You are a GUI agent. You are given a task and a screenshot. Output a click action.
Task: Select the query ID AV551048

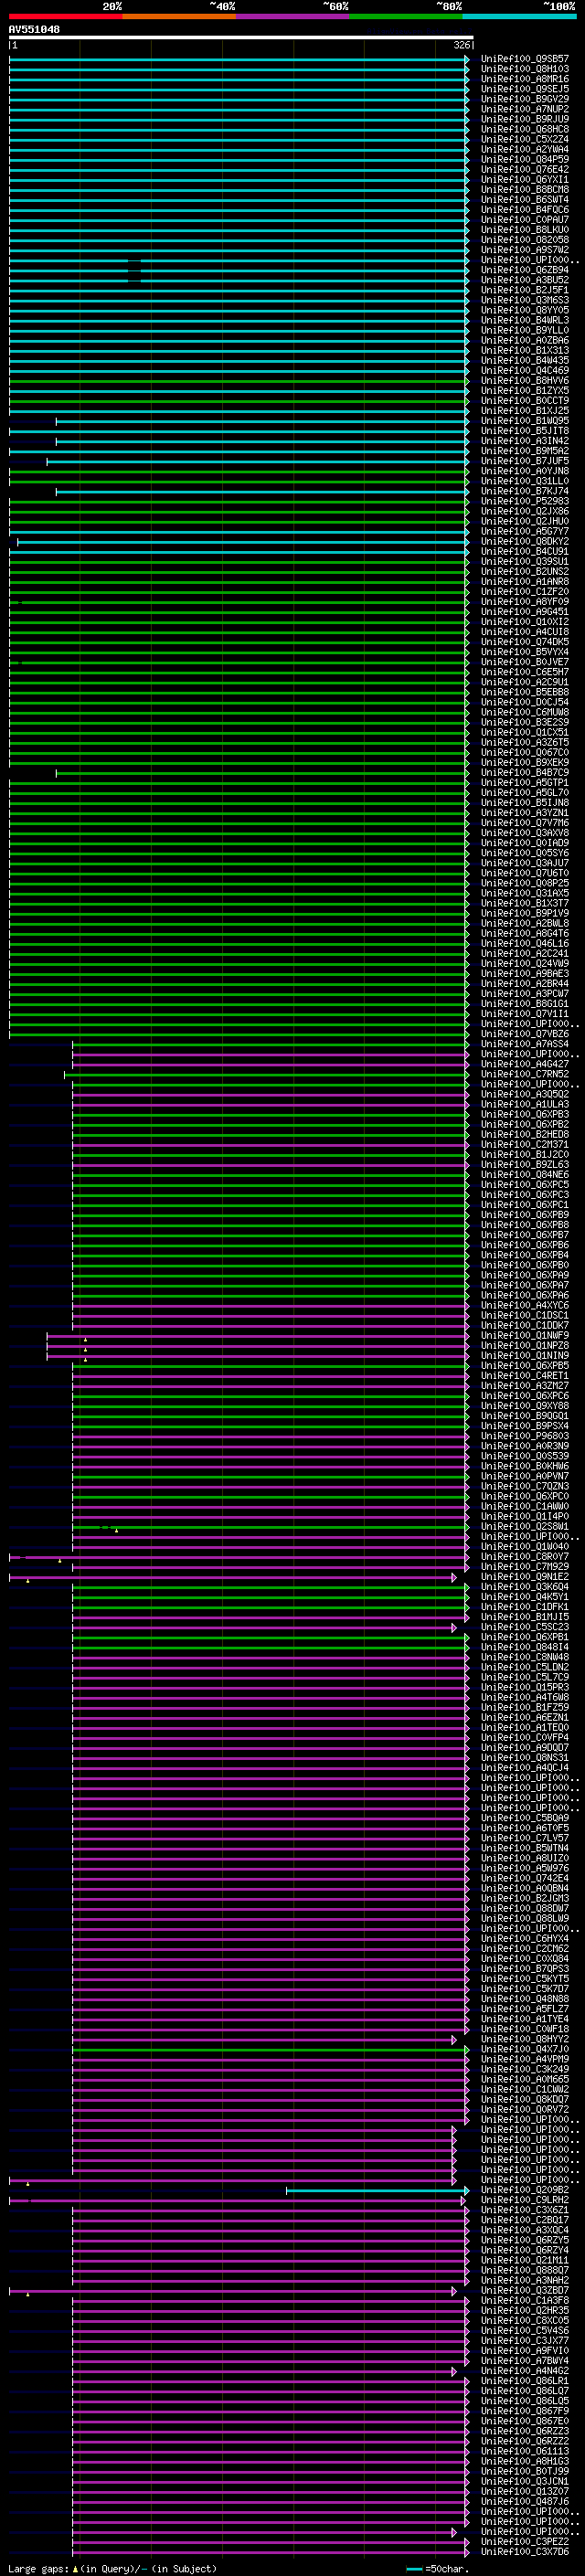34,29
